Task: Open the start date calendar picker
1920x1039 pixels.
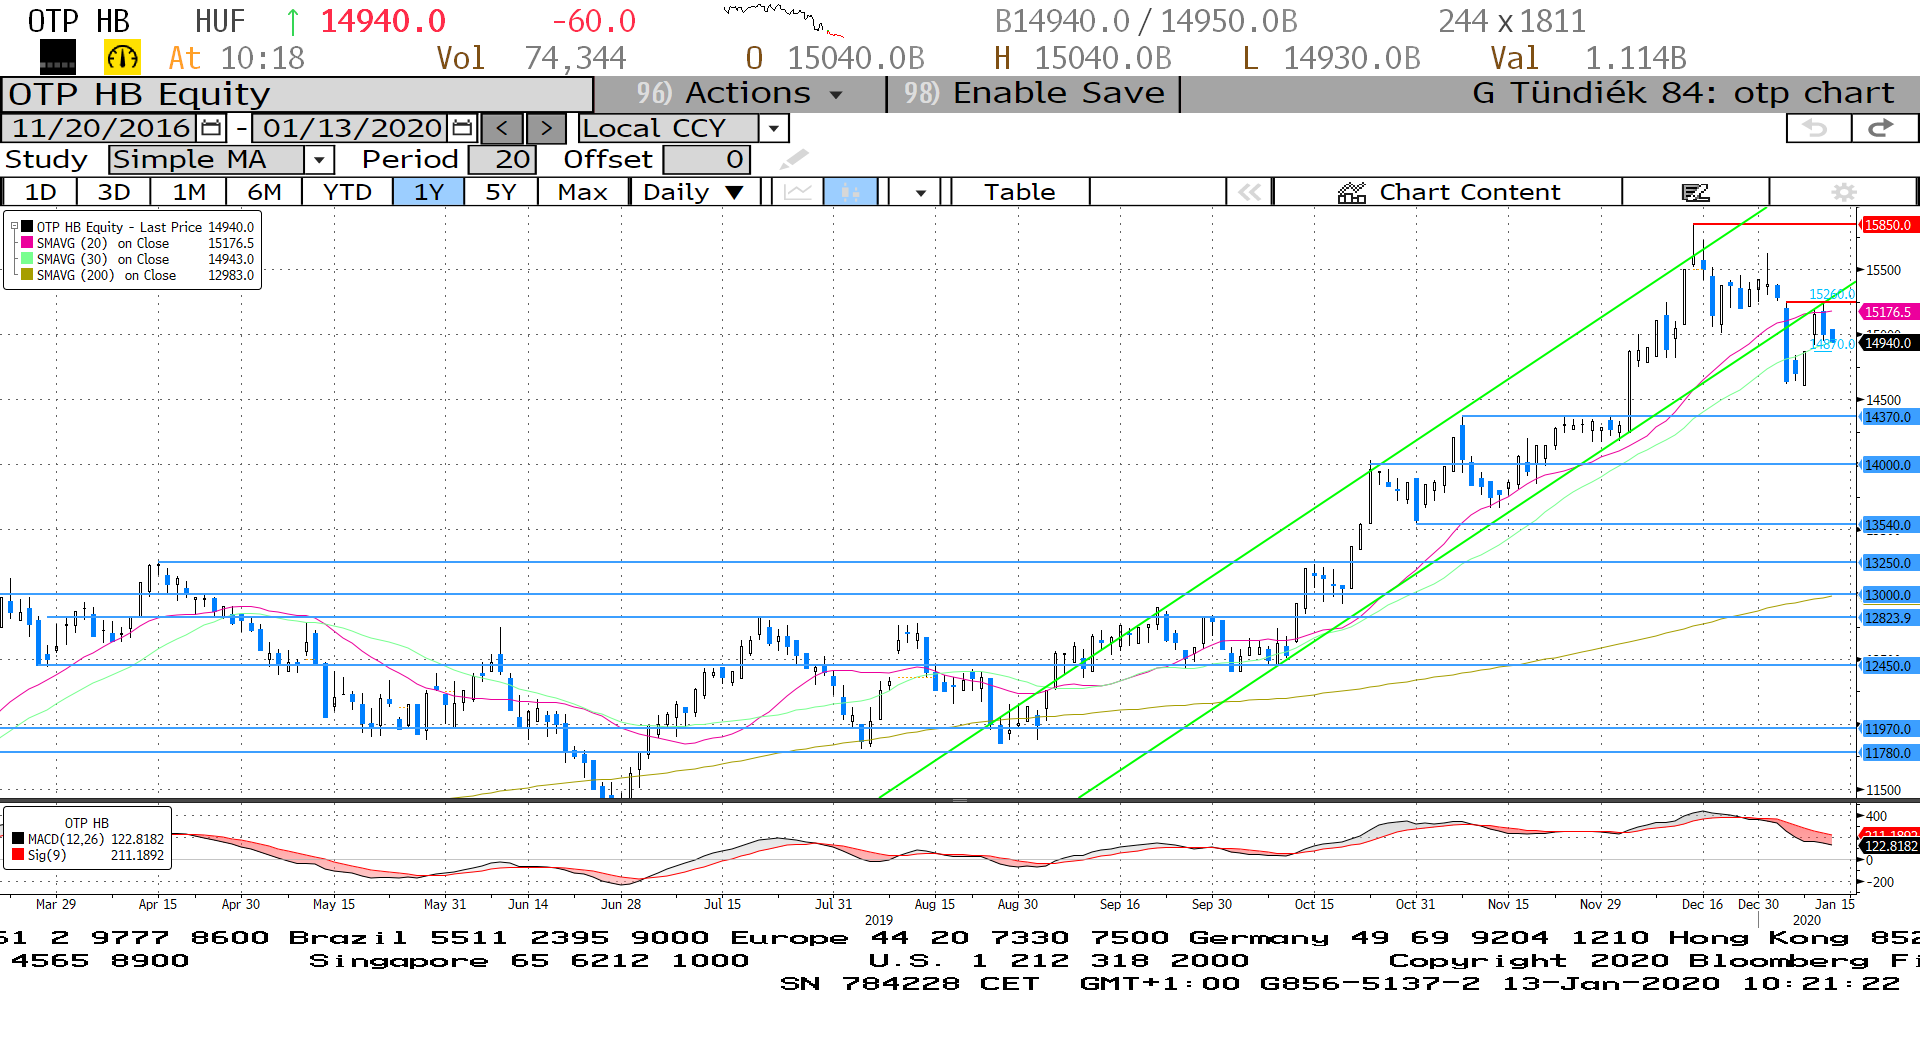Action: click(211, 128)
